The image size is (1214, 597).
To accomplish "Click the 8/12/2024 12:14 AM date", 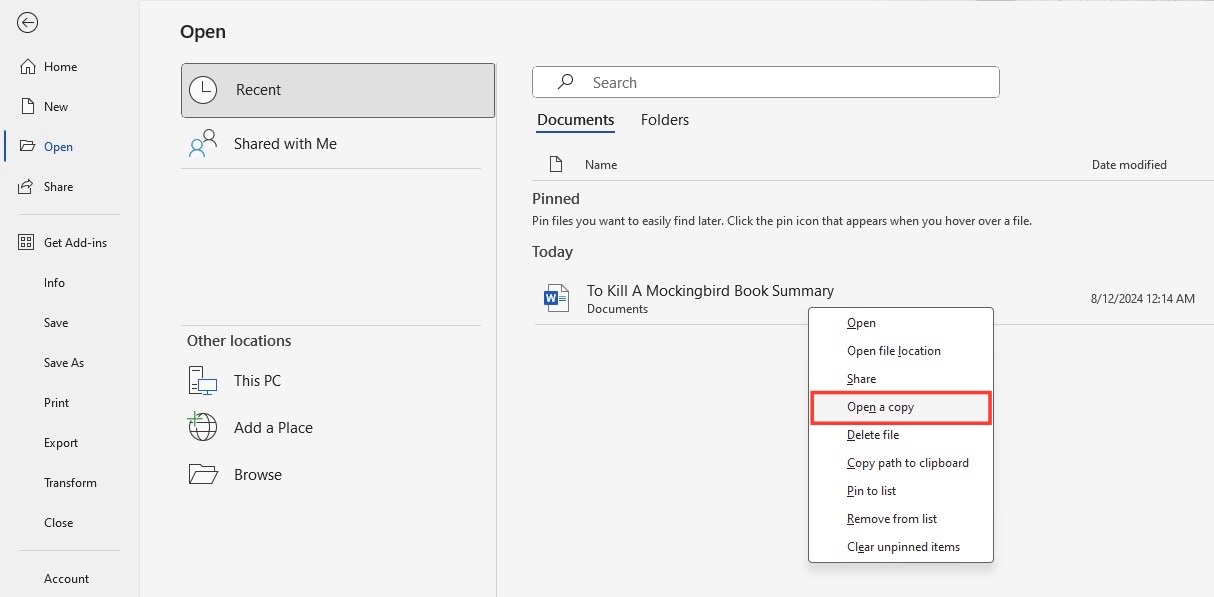I will coord(1142,299).
